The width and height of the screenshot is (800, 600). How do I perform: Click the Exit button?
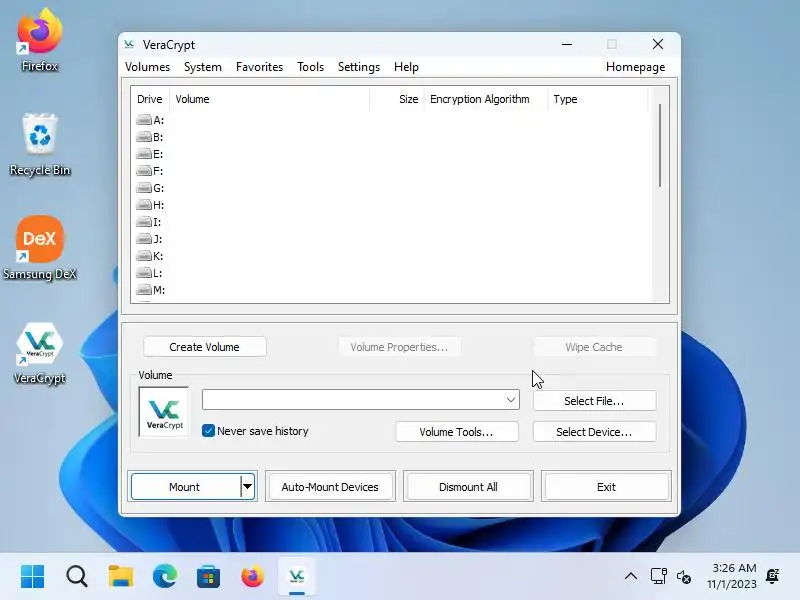pyautogui.click(x=606, y=487)
